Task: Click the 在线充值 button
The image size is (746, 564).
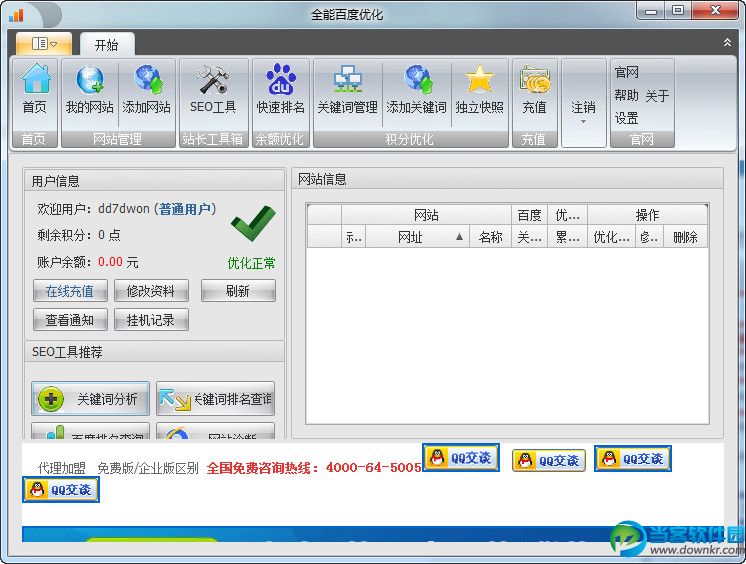Action: 70,291
